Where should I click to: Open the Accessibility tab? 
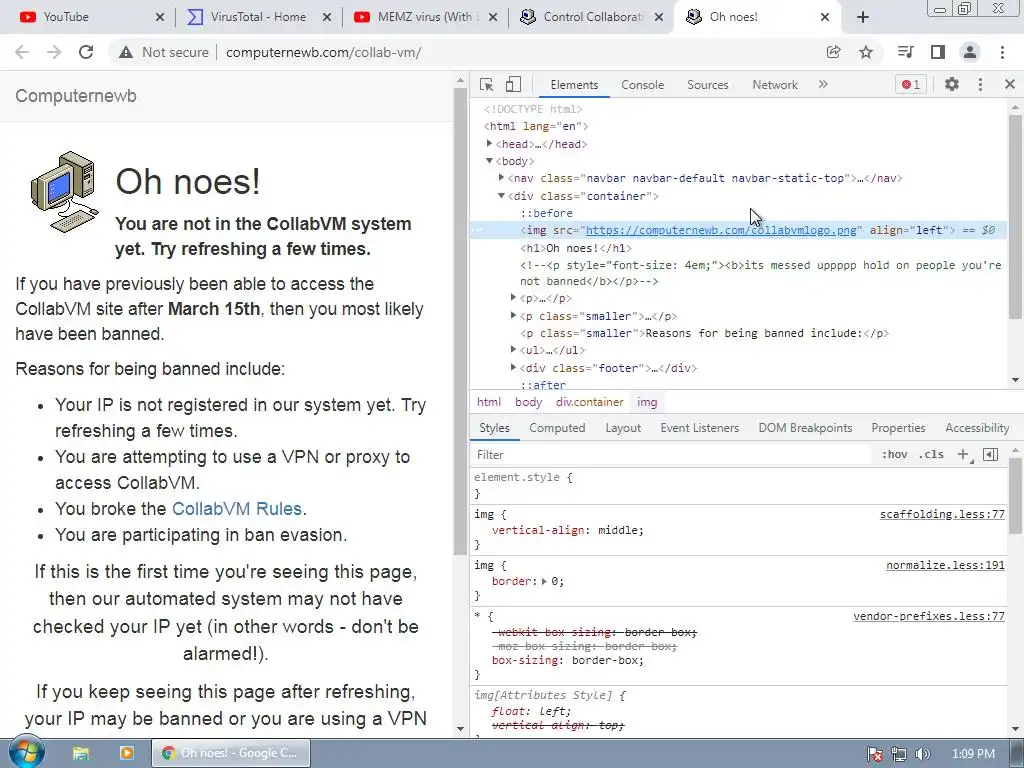coord(977,428)
